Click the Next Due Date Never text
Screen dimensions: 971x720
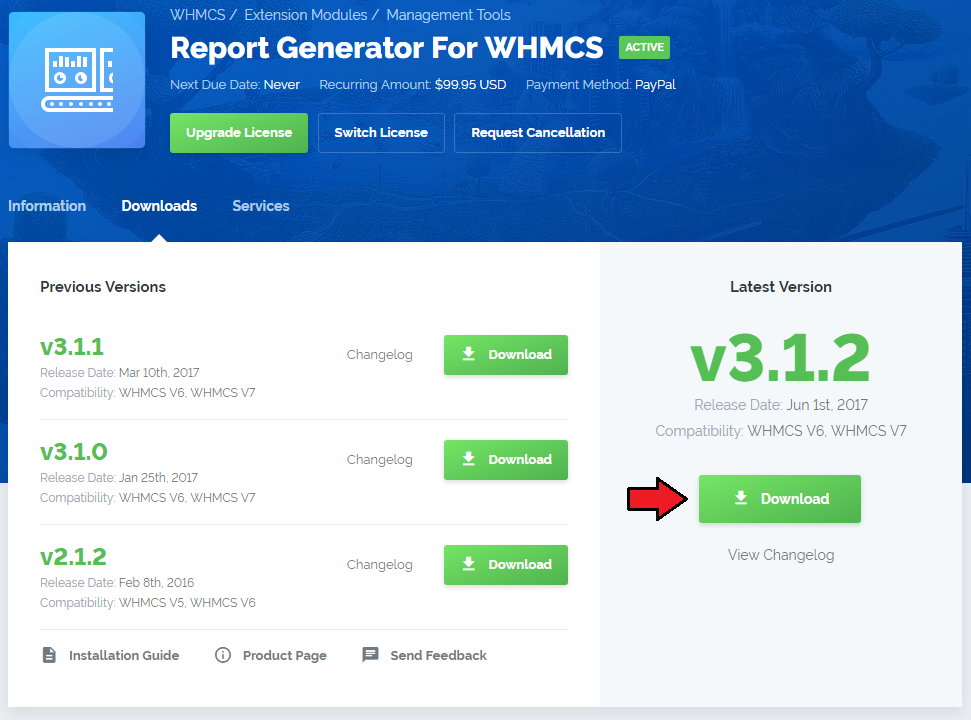pyautogui.click(x=235, y=85)
